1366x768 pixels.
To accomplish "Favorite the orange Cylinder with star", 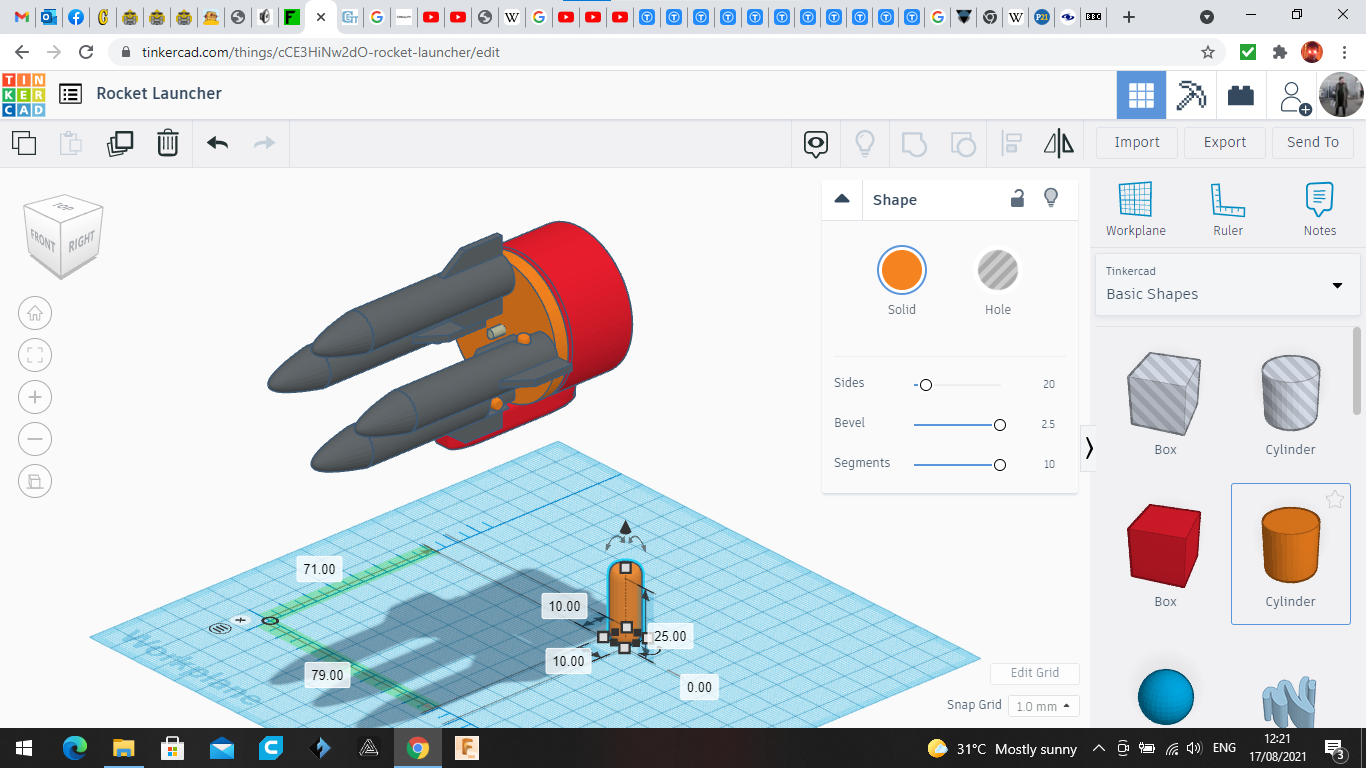I will tap(1334, 499).
